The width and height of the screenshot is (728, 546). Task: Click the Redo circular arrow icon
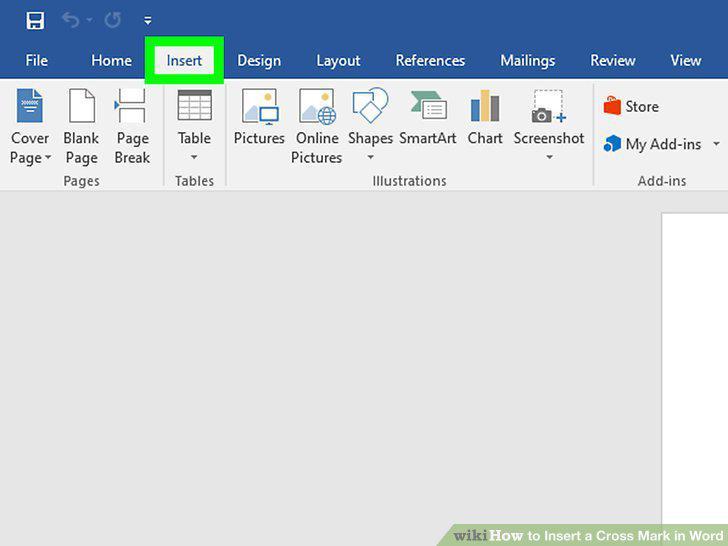tap(112, 20)
